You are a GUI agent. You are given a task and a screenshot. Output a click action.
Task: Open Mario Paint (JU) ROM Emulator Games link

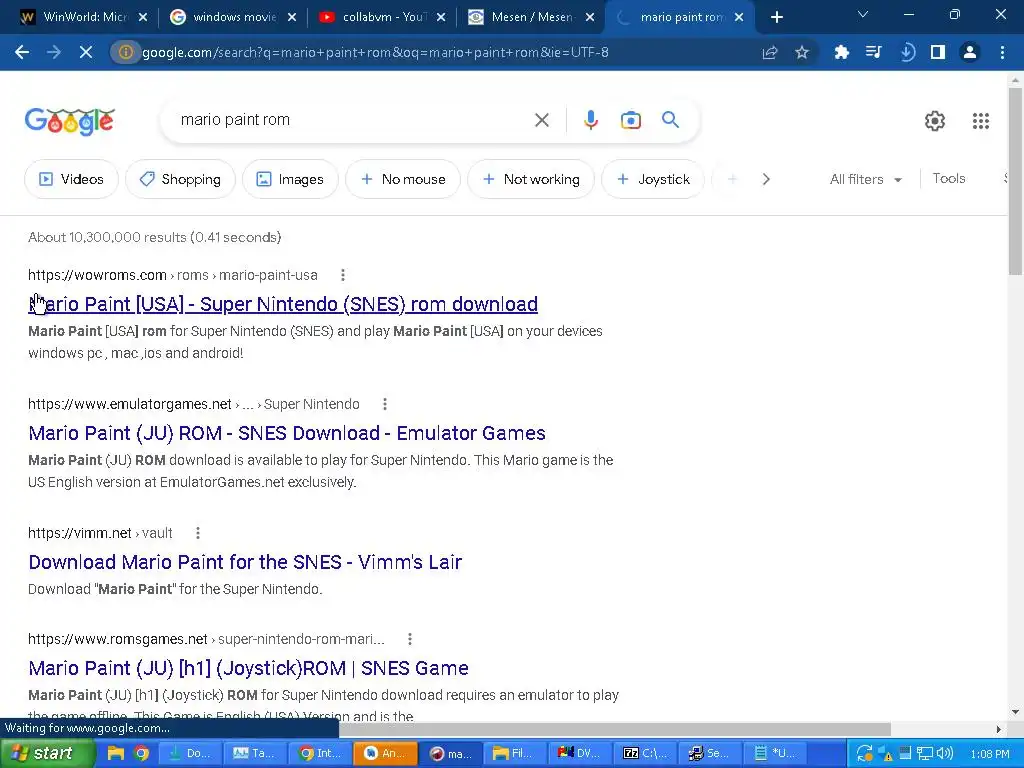point(287,433)
